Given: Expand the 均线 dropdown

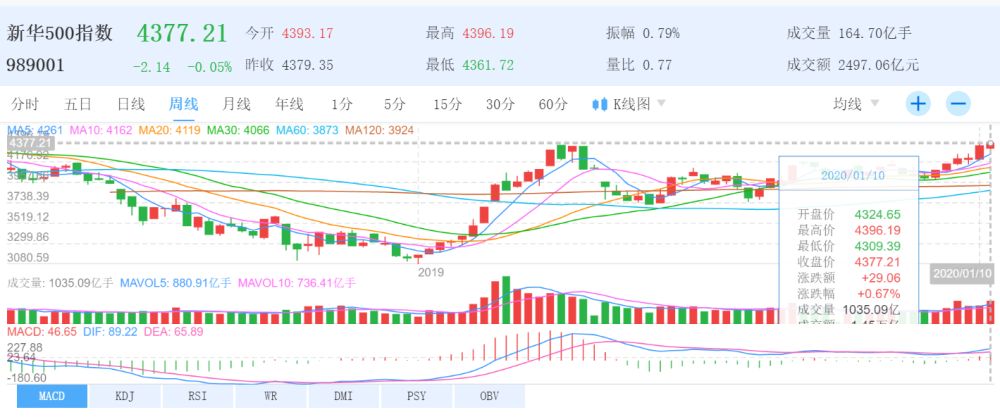Looking at the screenshot, I should pos(856,104).
